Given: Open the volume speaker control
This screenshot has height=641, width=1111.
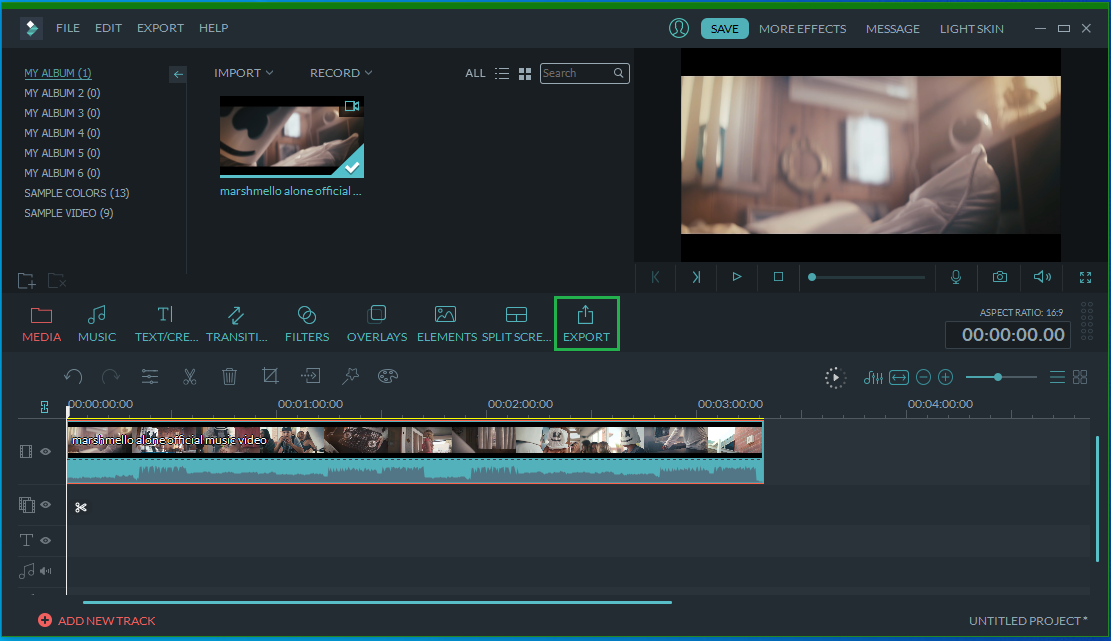Looking at the screenshot, I should click(1042, 277).
